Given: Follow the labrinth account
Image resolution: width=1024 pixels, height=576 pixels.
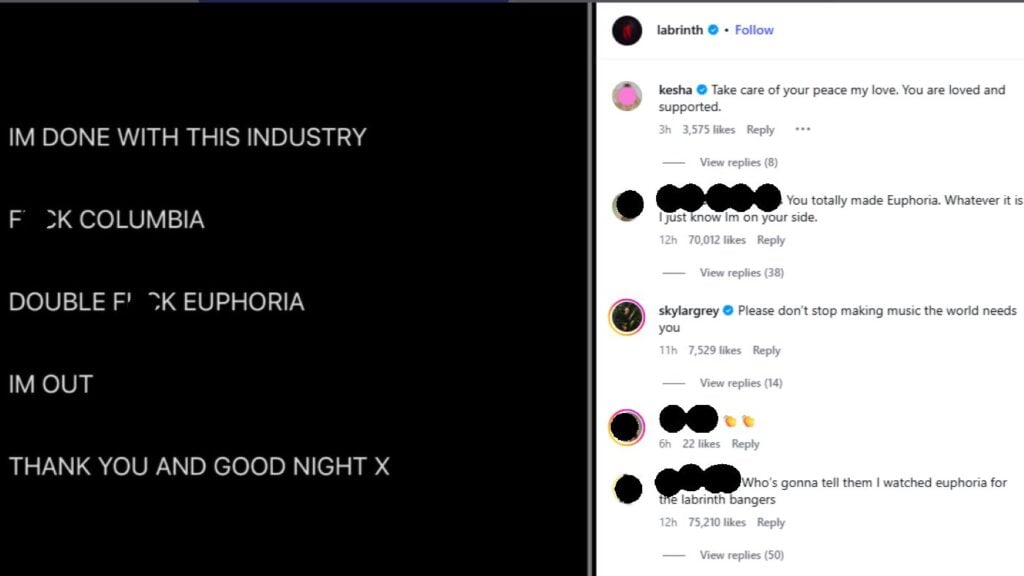Looking at the screenshot, I should (x=754, y=30).
